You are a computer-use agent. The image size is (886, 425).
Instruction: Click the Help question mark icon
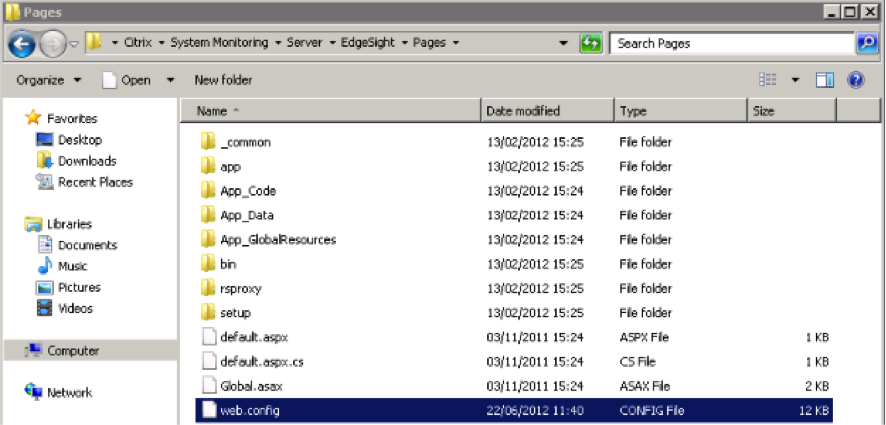[856, 80]
